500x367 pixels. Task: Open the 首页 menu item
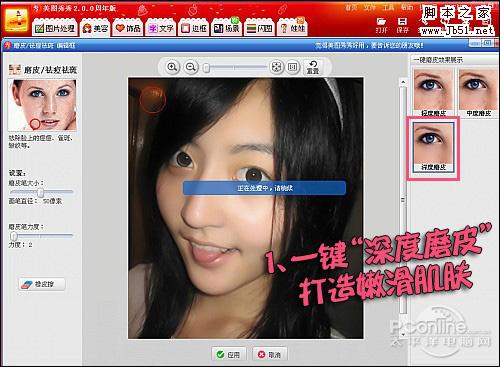click(x=351, y=7)
